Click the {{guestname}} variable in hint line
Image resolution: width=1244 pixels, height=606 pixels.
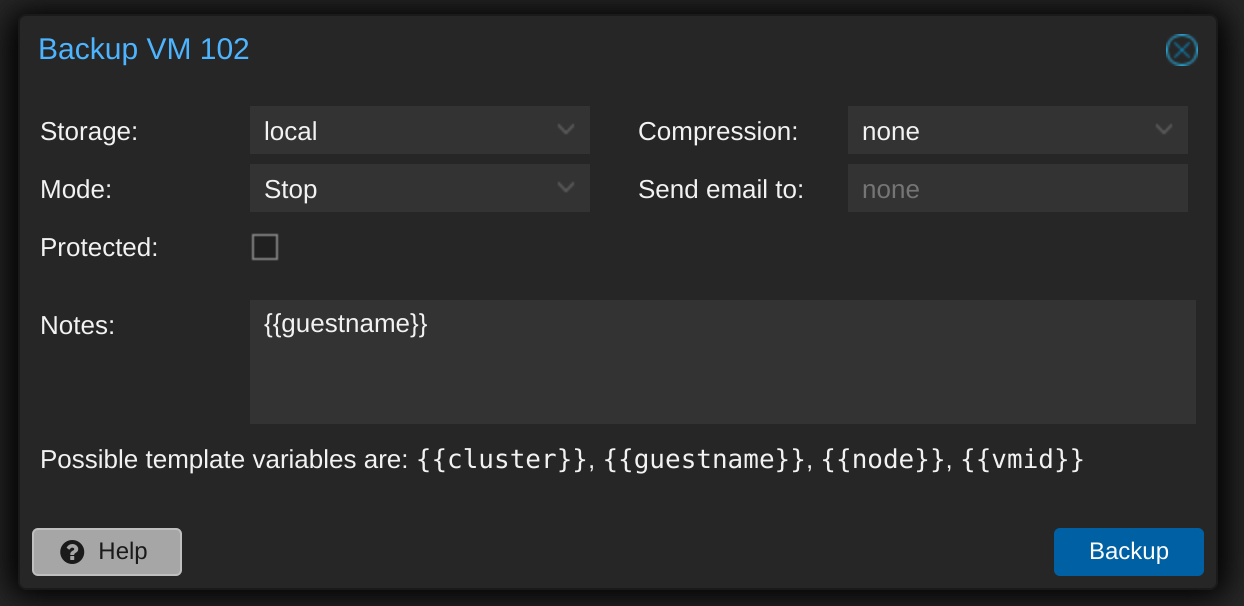click(704, 460)
